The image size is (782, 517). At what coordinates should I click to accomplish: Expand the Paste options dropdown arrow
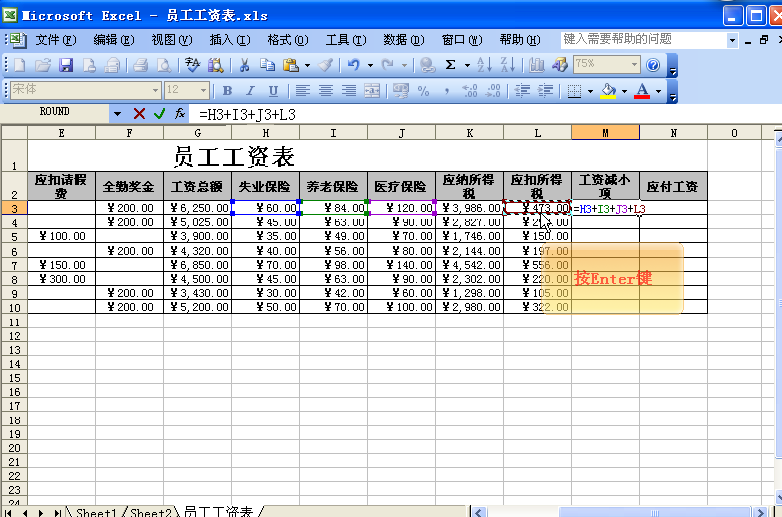(307, 65)
